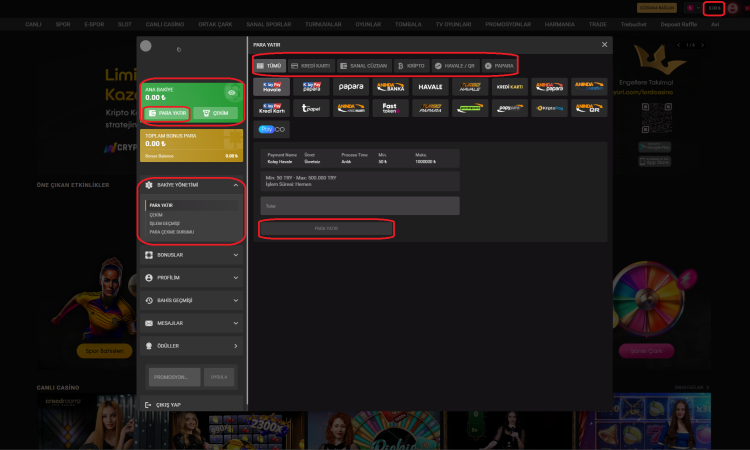This screenshot has width=750, height=450.
Task: Apply promo code with Uygula button
Action: point(219,377)
